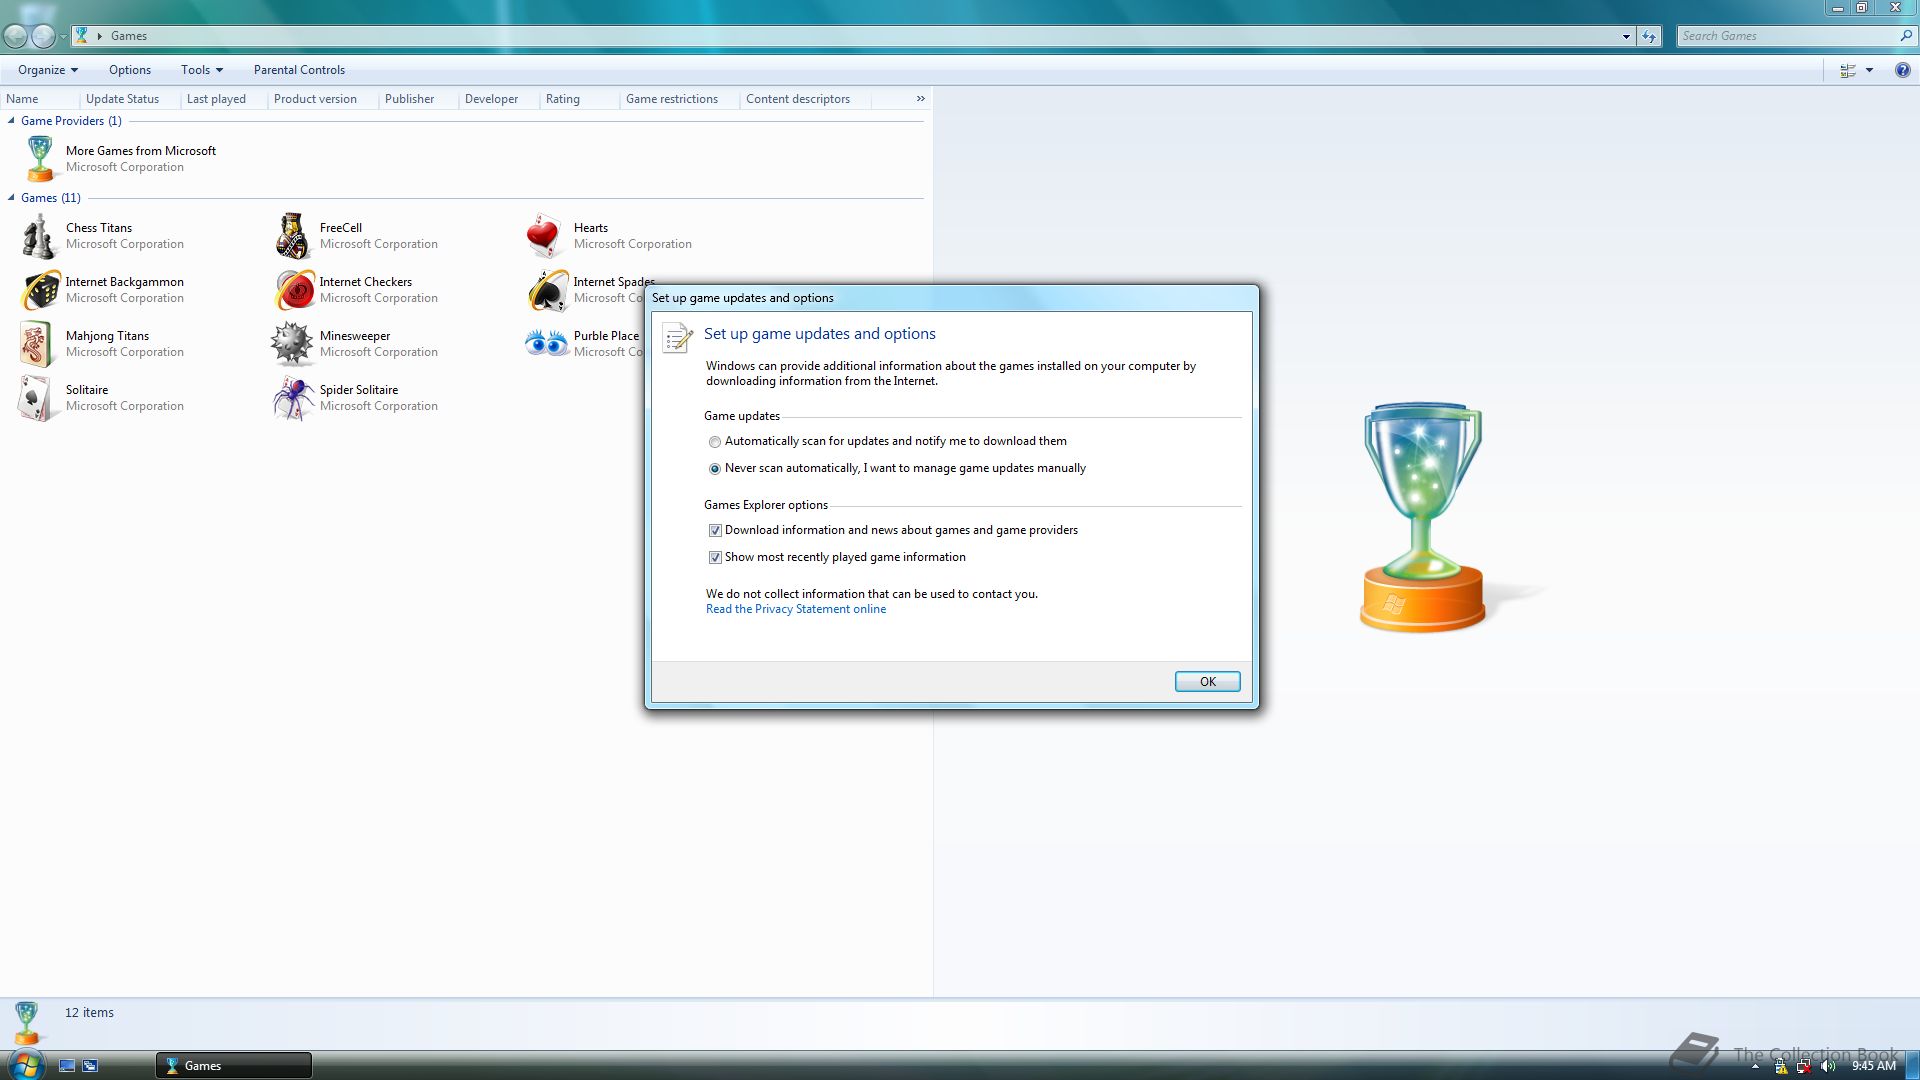The image size is (1920, 1080).
Task: Click the Content descriptors column header
Action: pos(805,99)
